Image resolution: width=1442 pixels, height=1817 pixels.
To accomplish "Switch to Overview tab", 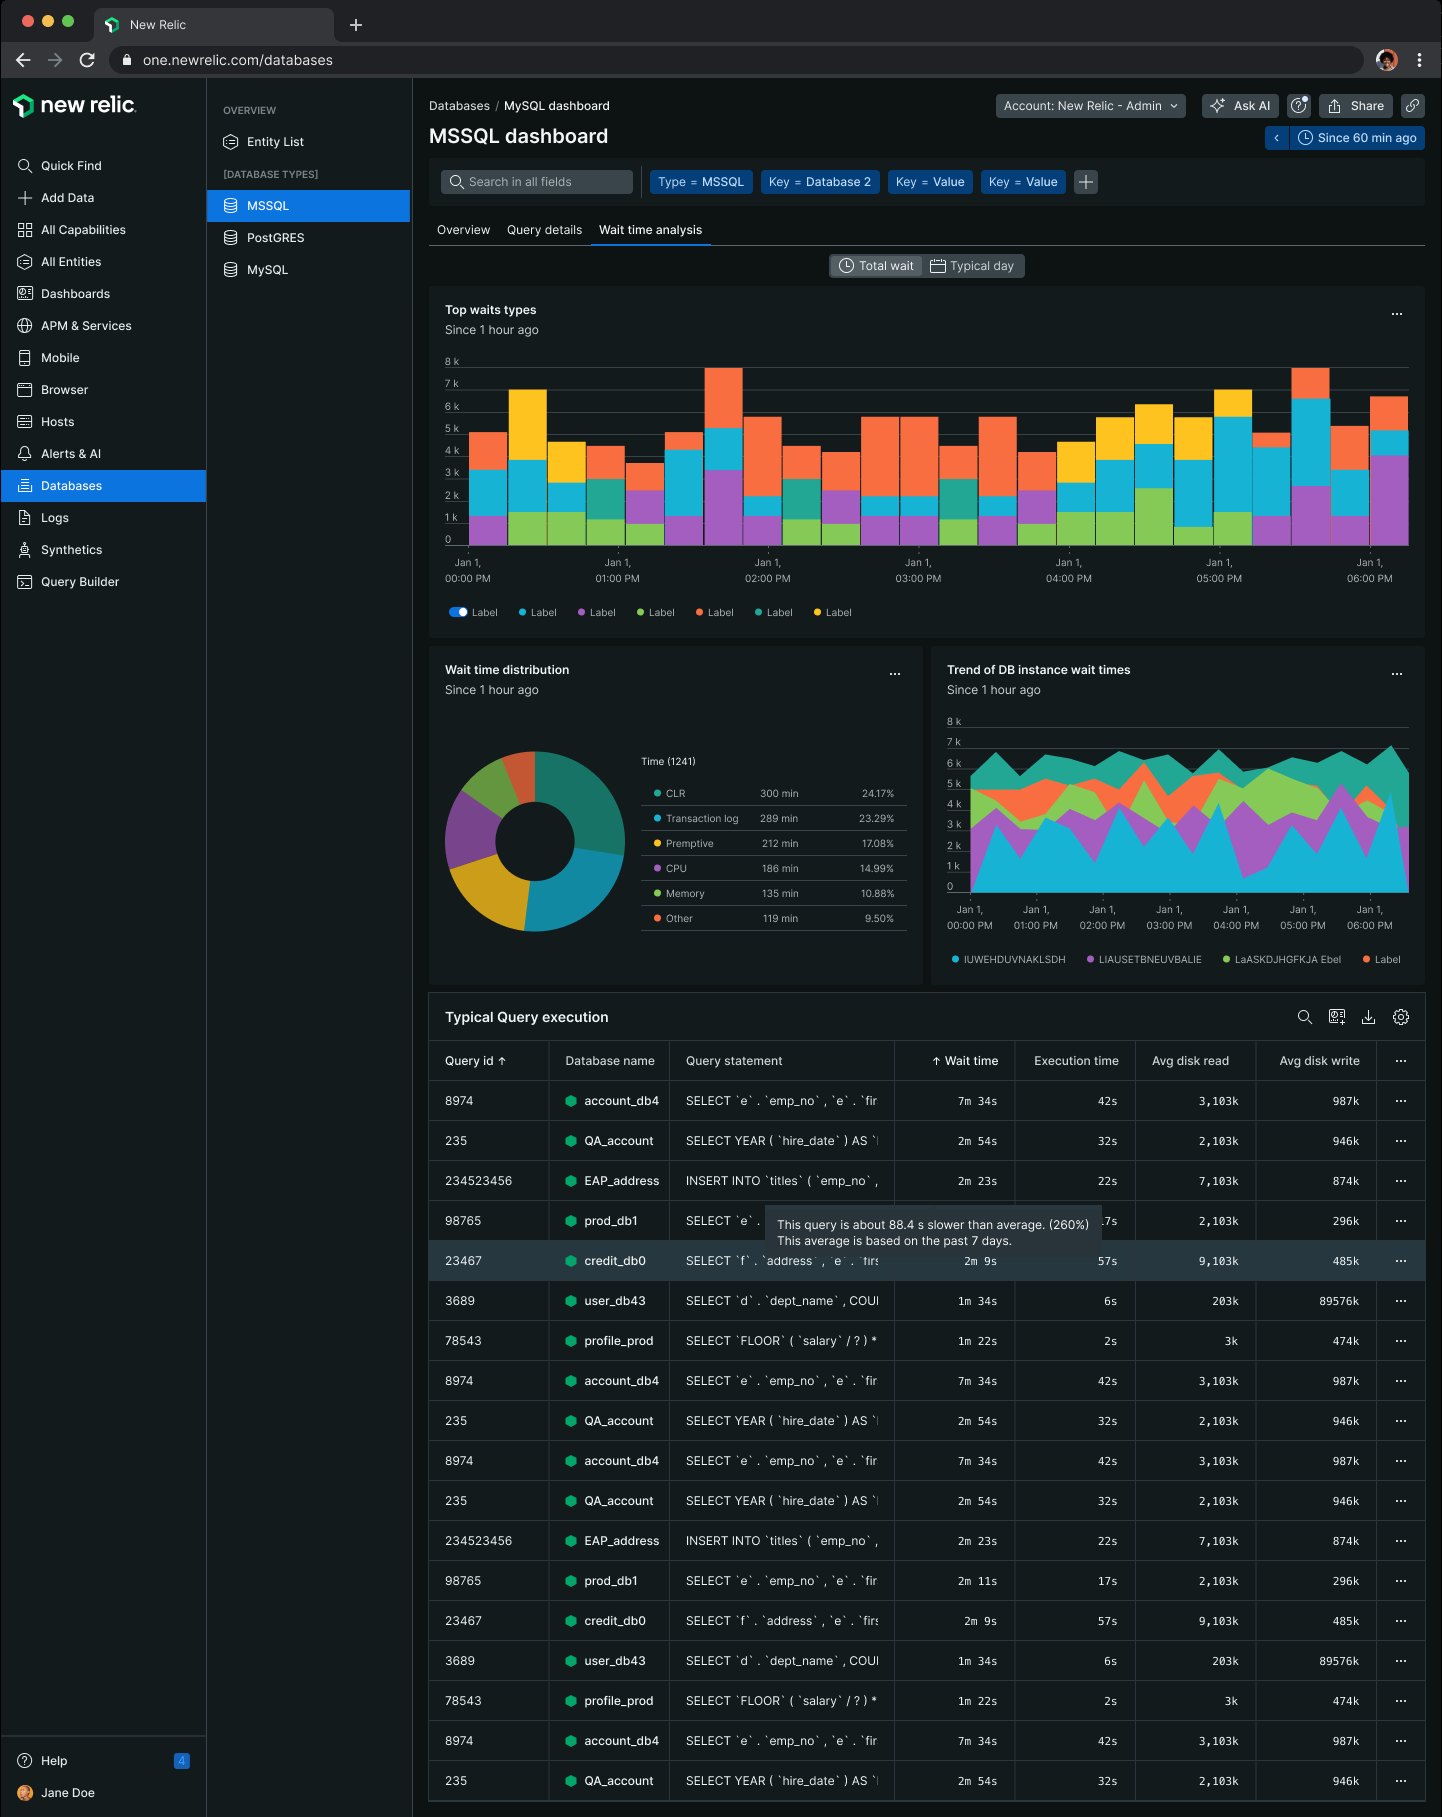I will point(463,230).
